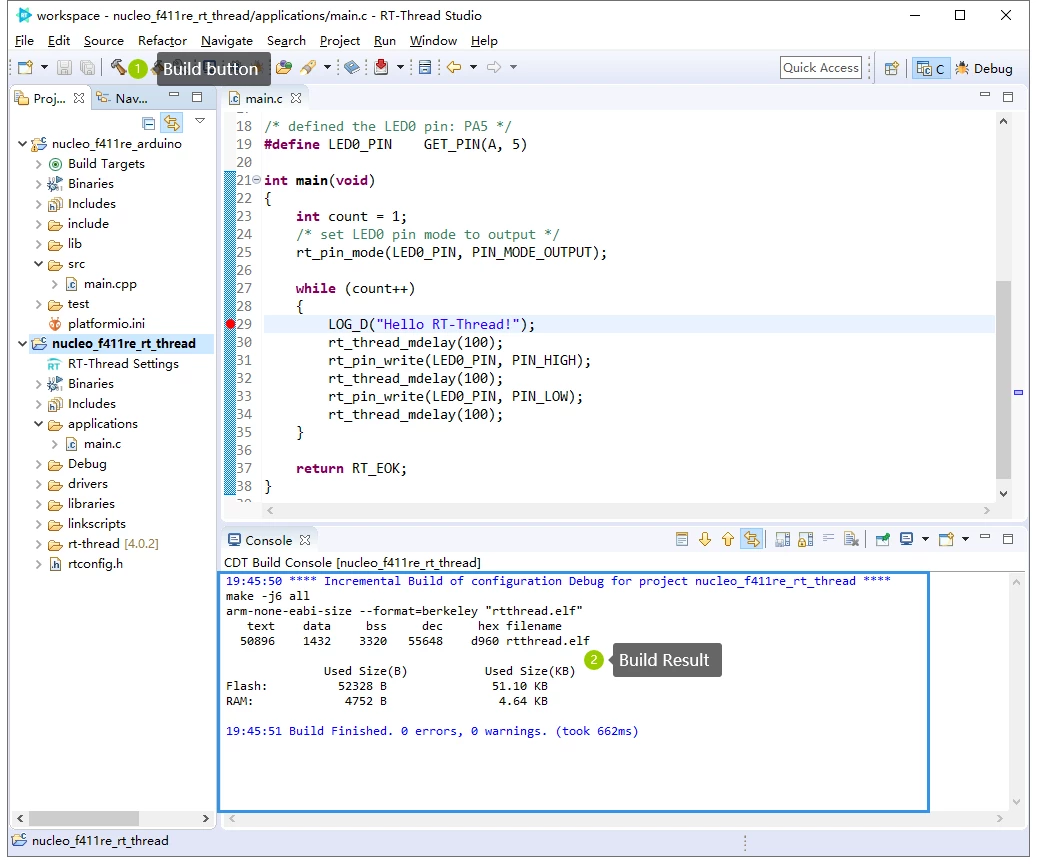1037x864 pixels.
Task: Open the Project Explorer view menu triangle
Action: [x=200, y=121]
